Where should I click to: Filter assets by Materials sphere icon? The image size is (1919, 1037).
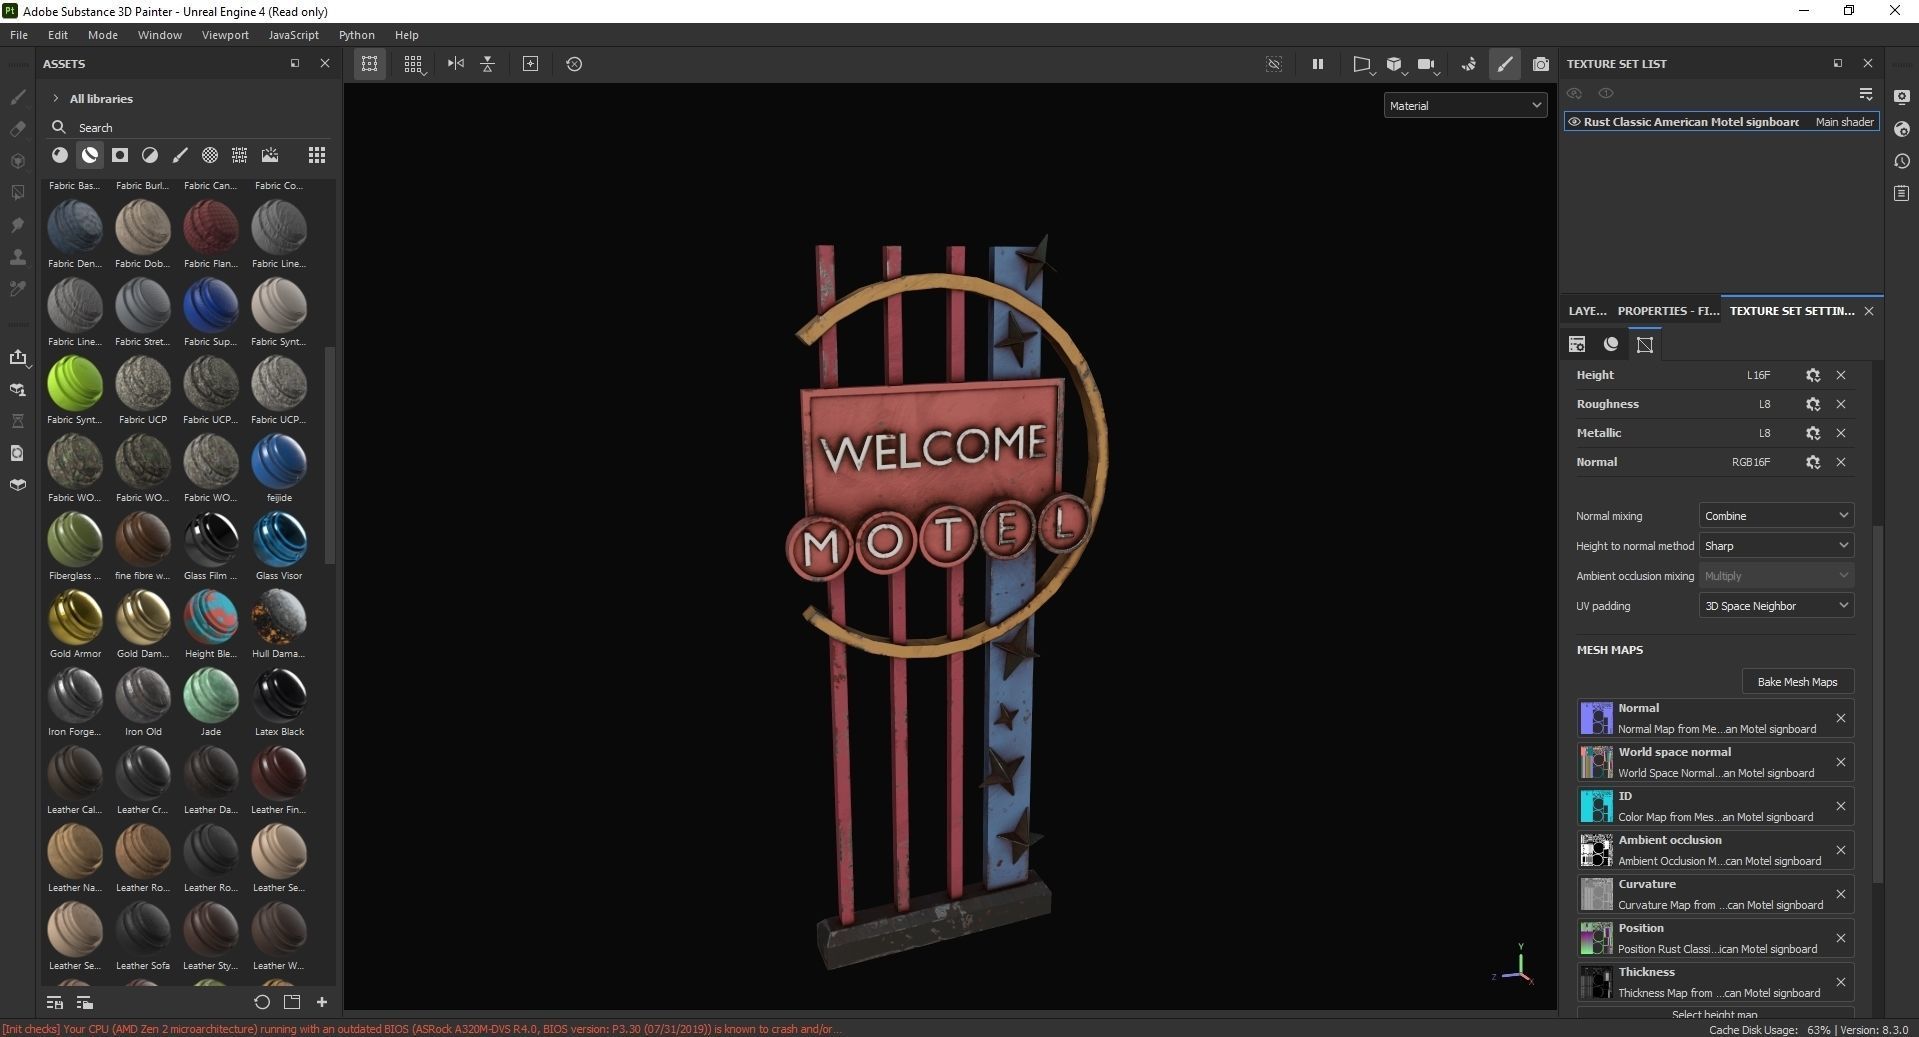[60, 155]
